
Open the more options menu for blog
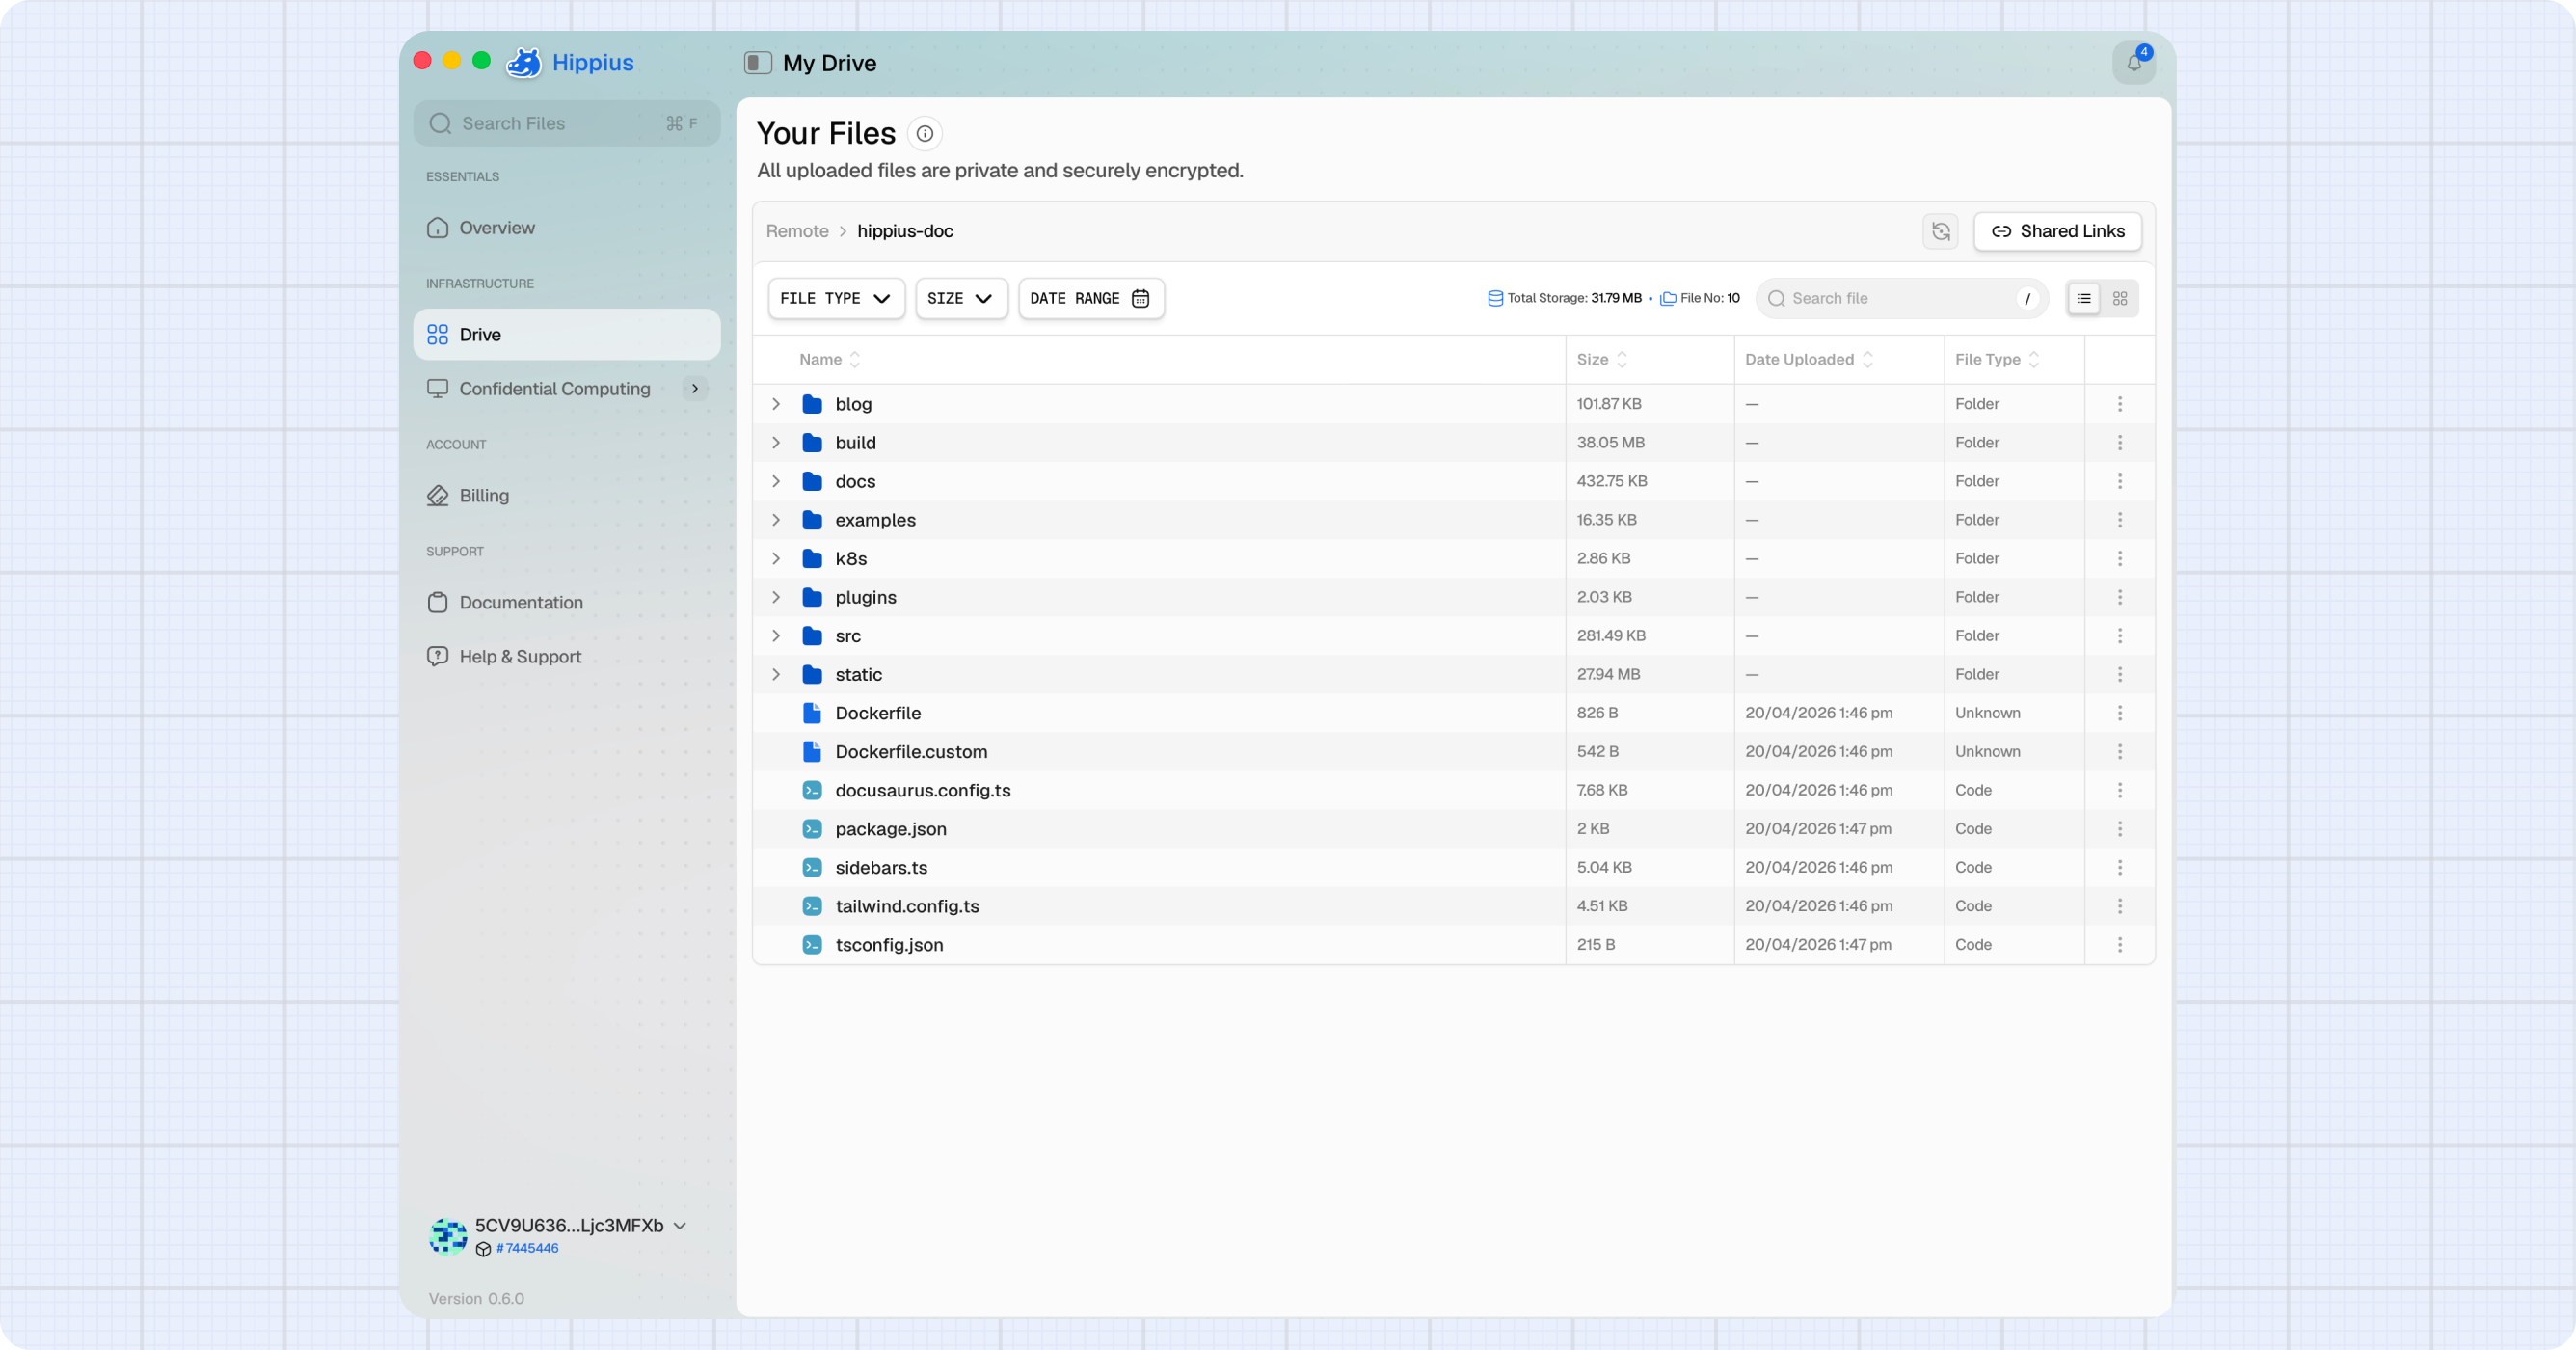click(x=2119, y=404)
